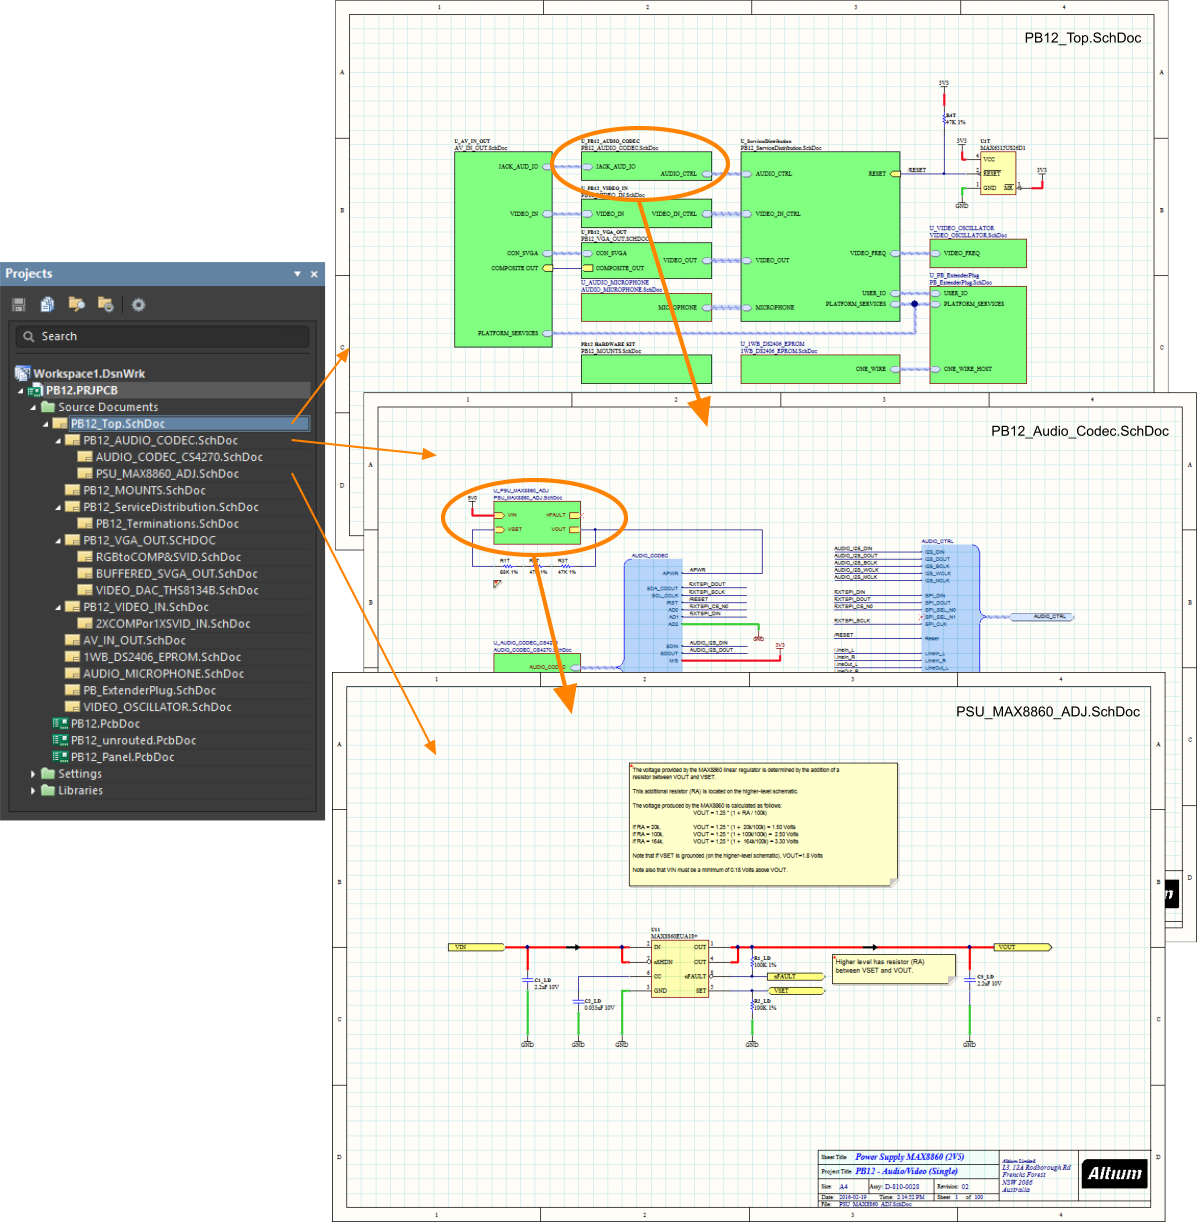1197x1222 pixels.
Task: Click the Source Documents folder icon
Action: click(48, 407)
